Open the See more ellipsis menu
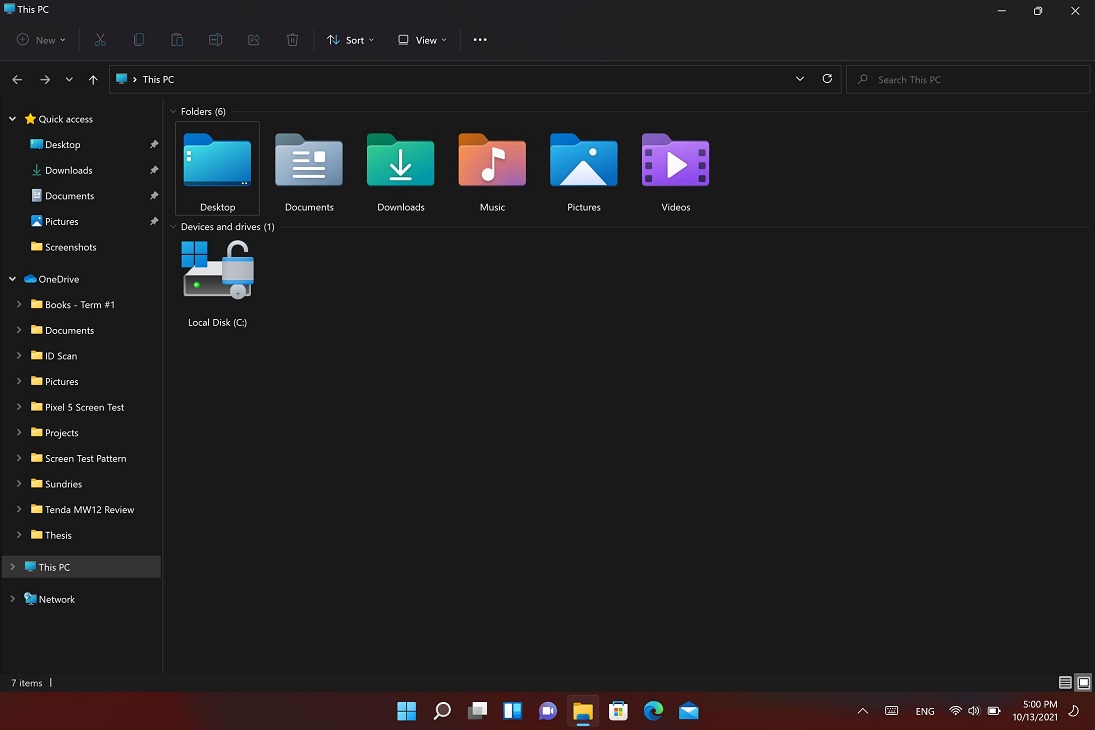The height and width of the screenshot is (730, 1095). [480, 40]
